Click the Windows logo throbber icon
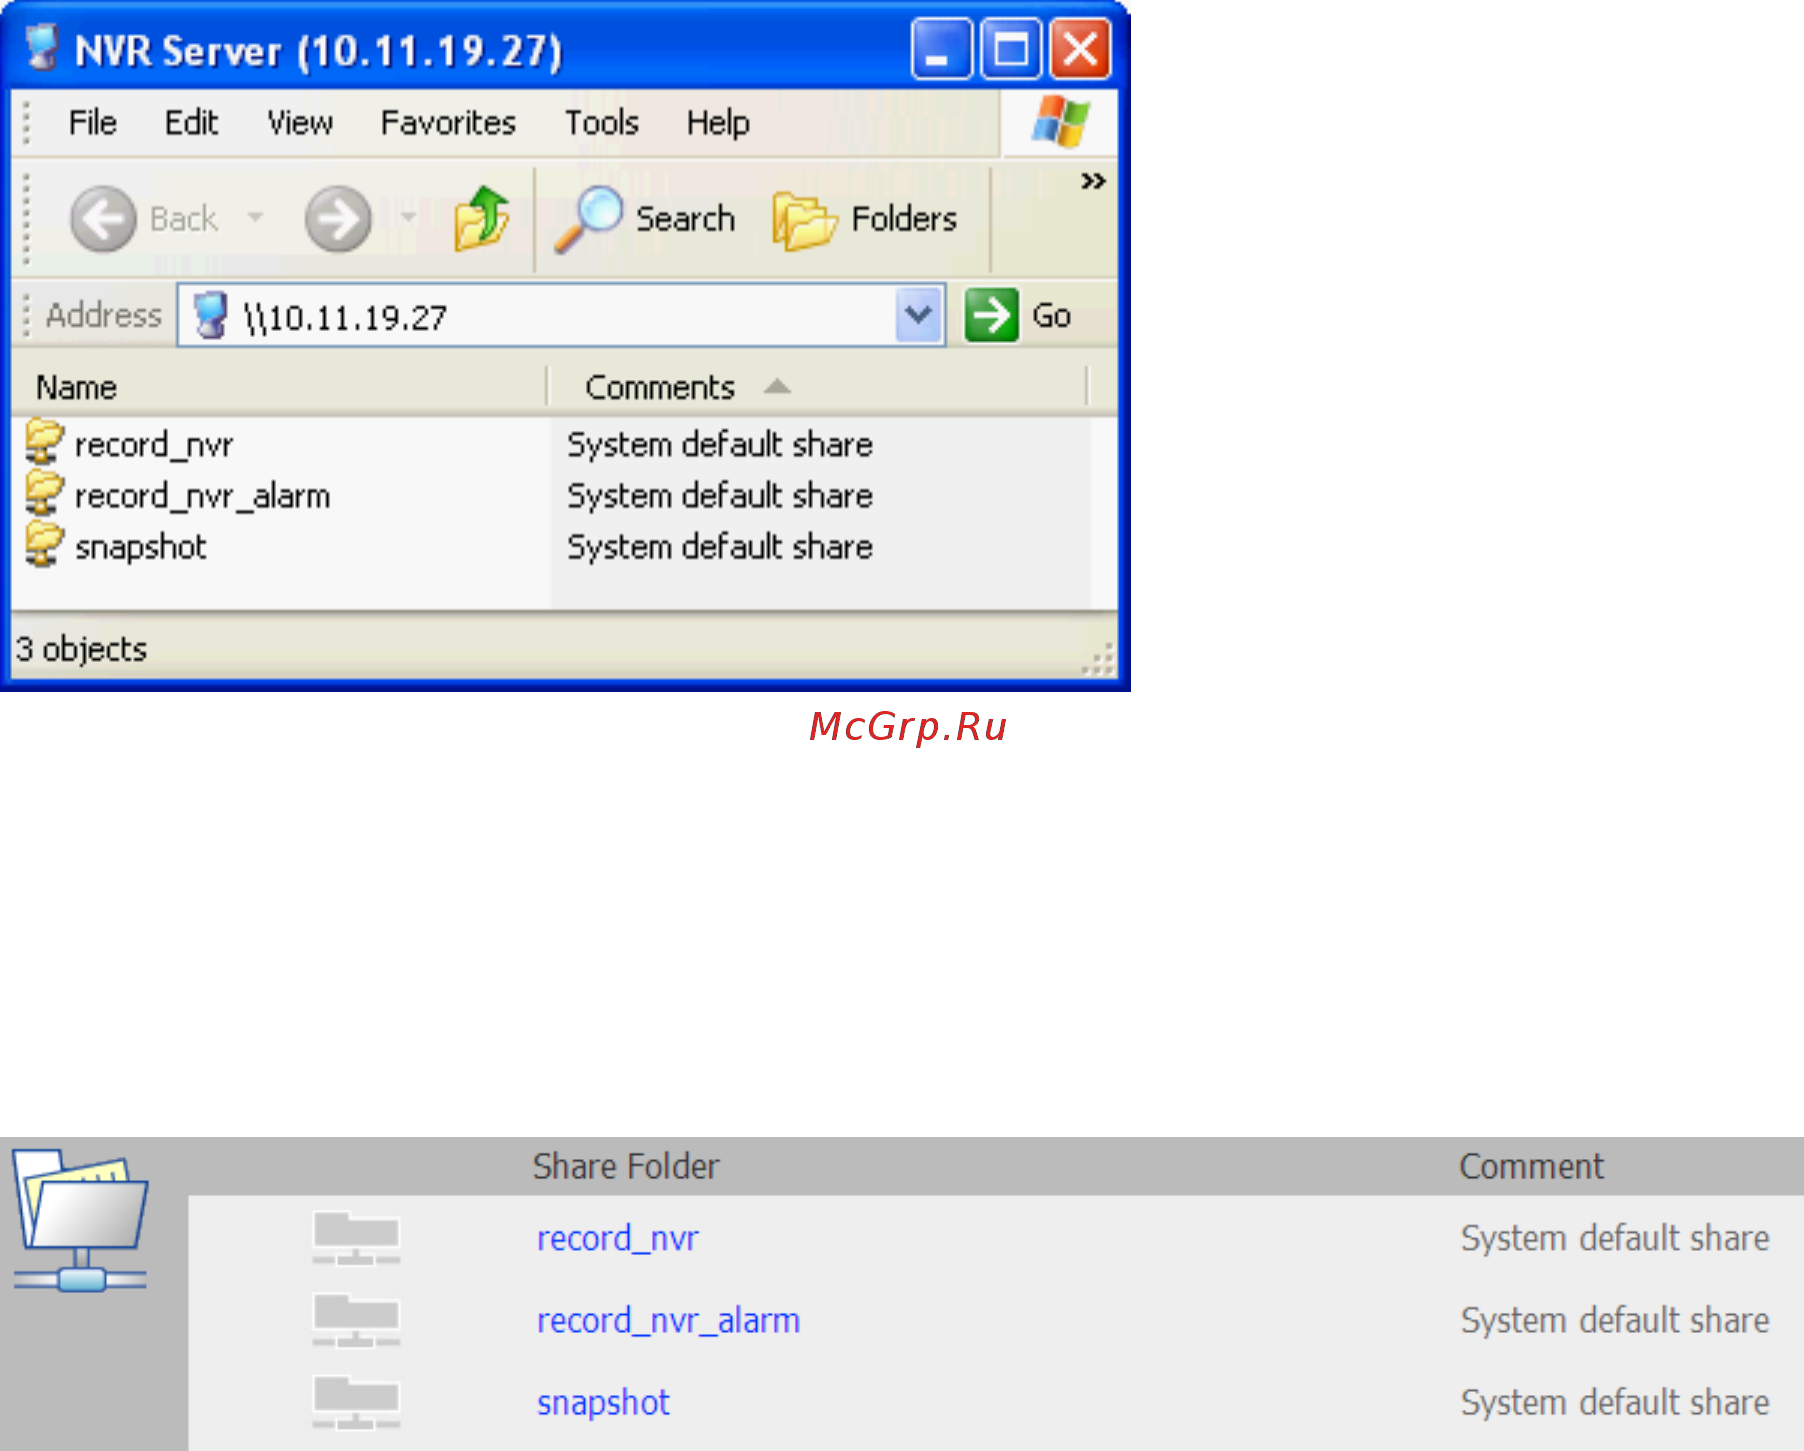 [x=1060, y=122]
